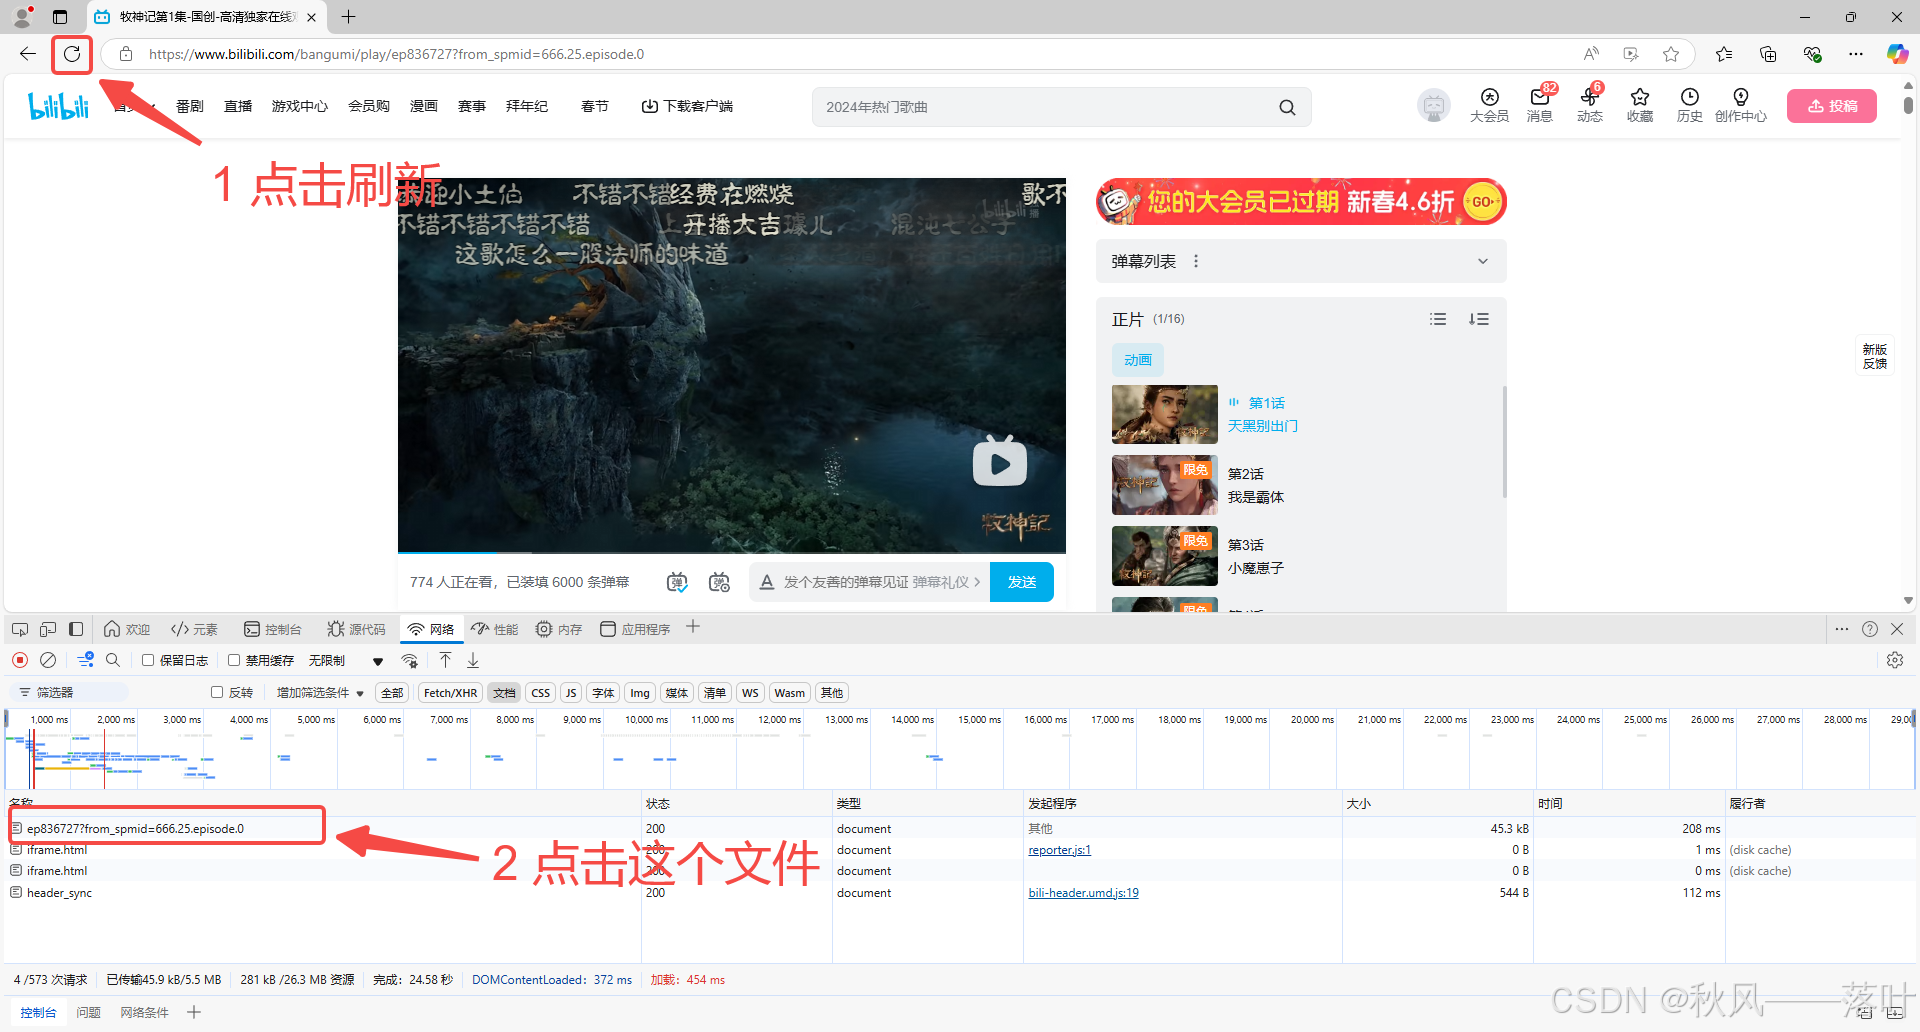1920x1032 pixels.
Task: Open 动态 feed icon
Action: 1590,105
